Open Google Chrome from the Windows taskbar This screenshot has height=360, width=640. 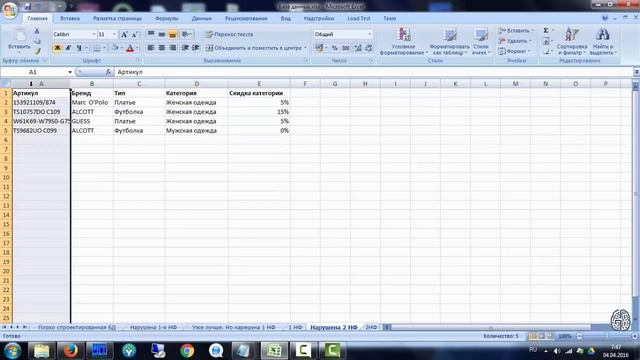[187, 351]
